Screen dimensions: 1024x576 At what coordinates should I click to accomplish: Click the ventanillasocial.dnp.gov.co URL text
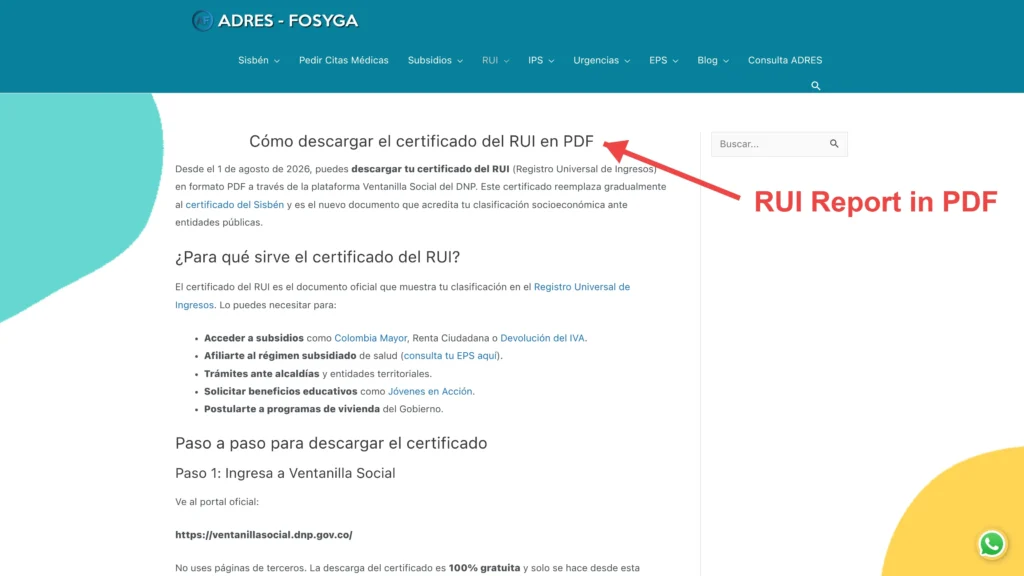coord(264,534)
